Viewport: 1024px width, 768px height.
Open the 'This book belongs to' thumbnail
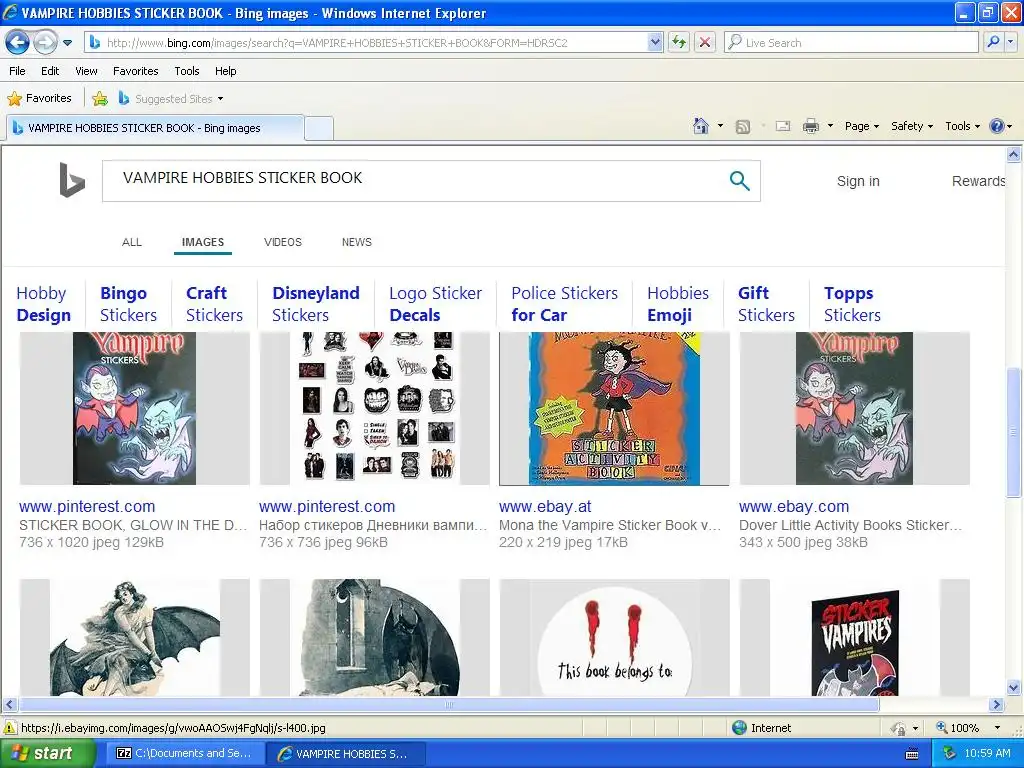(614, 637)
